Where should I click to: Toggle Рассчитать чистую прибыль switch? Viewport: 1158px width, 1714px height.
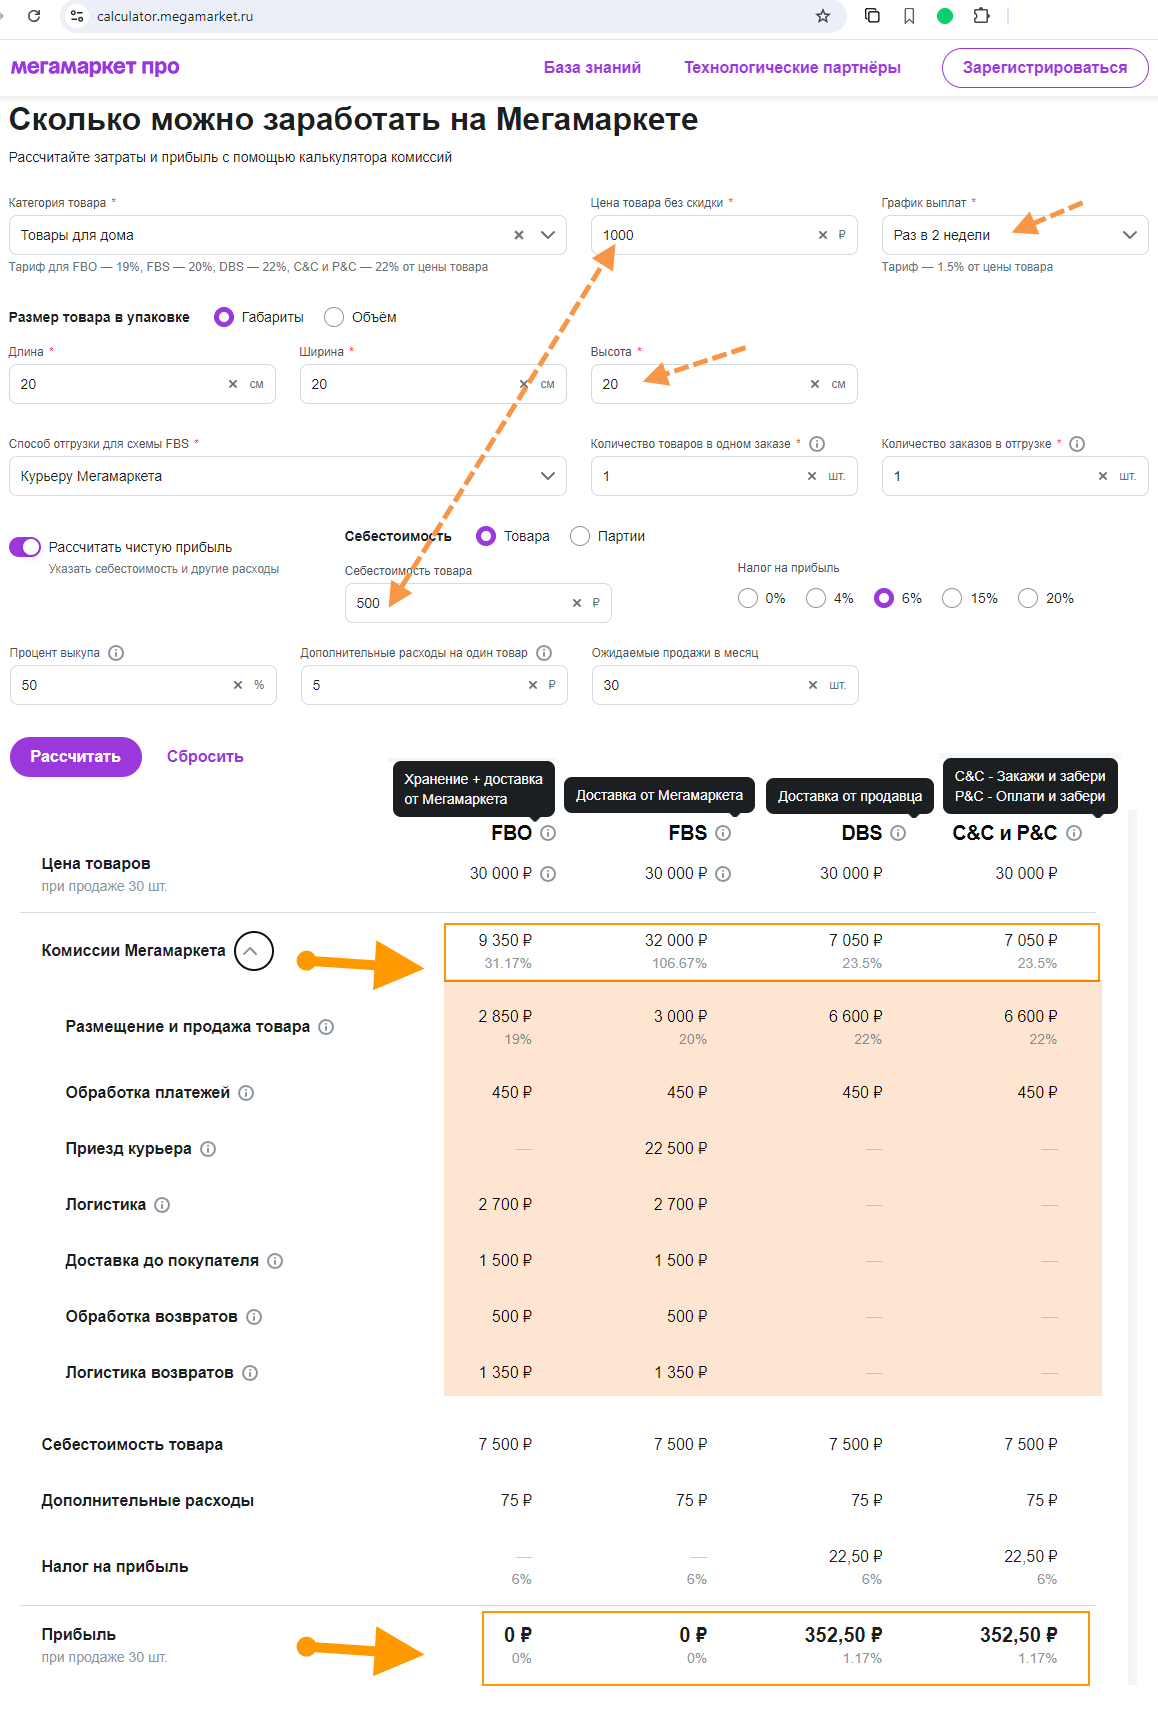point(25,547)
